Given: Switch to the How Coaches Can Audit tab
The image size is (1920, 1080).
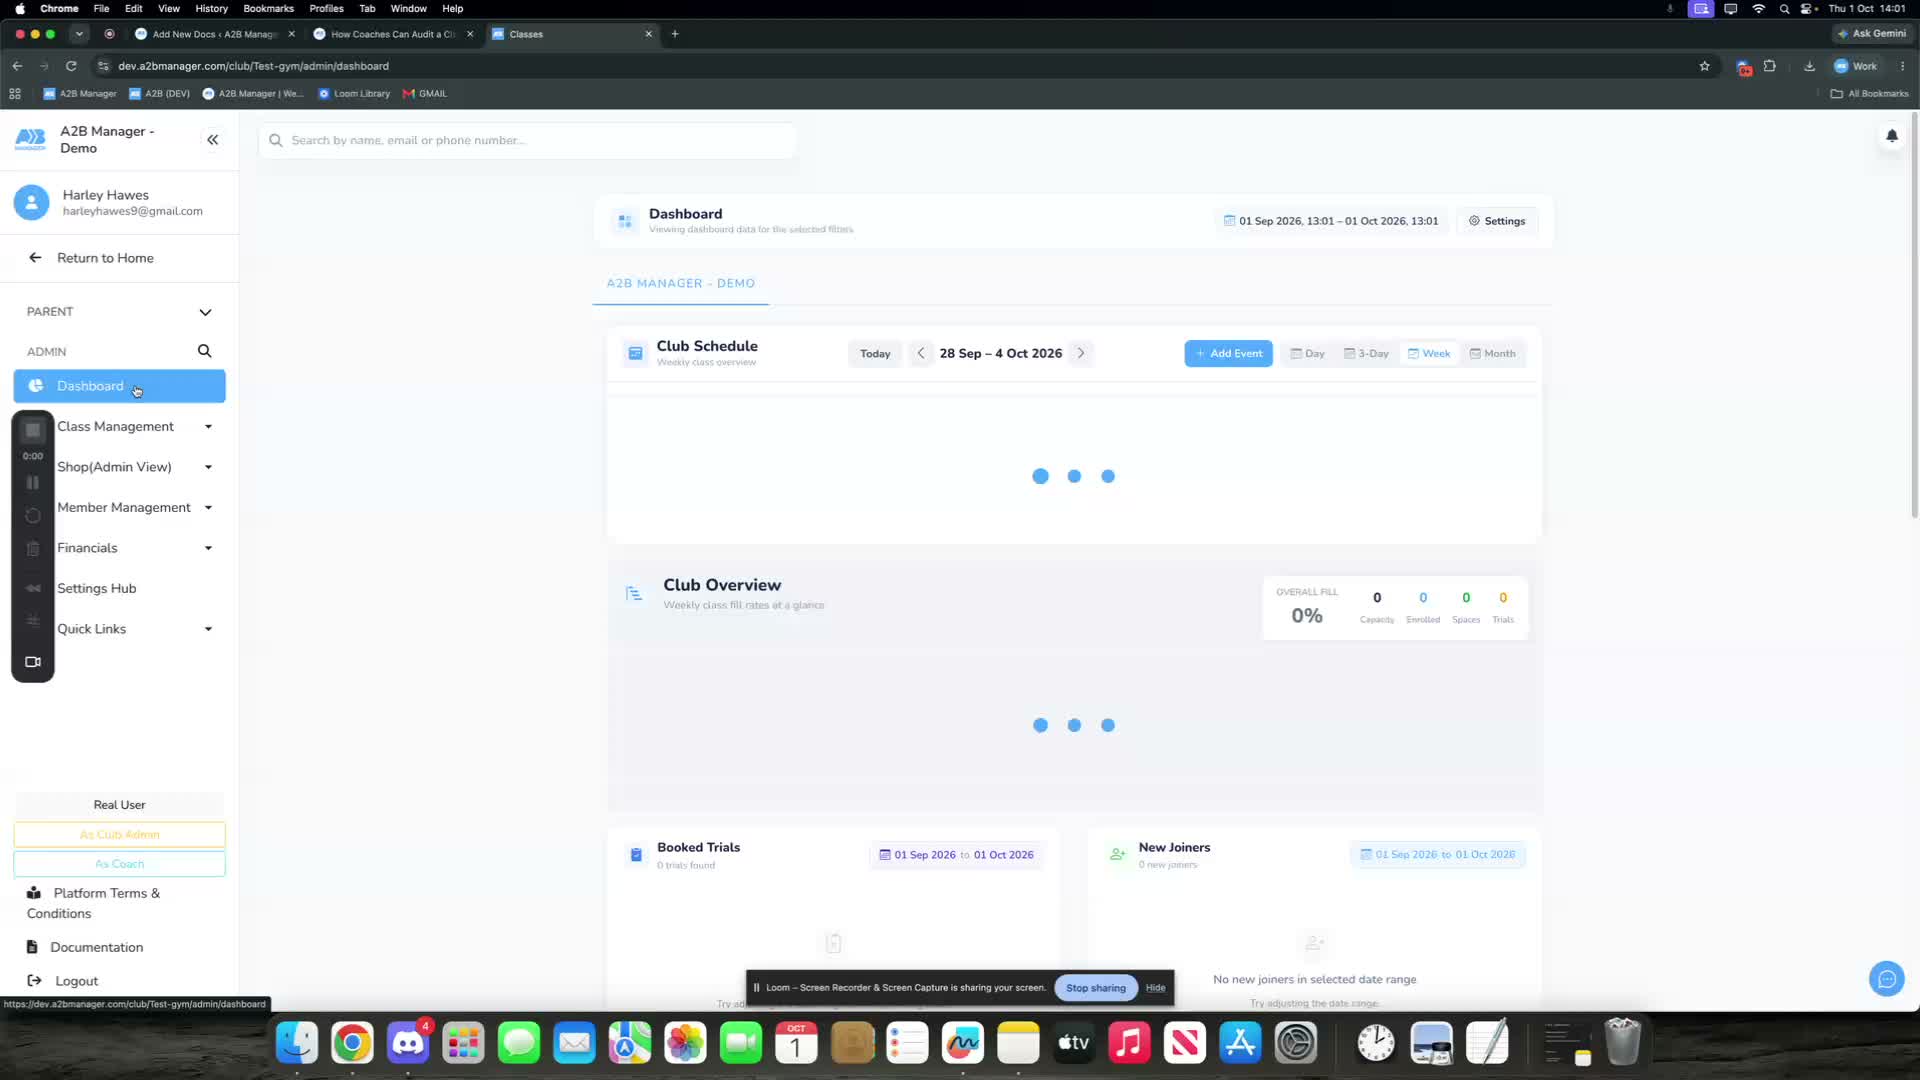Looking at the screenshot, I should pos(393,34).
